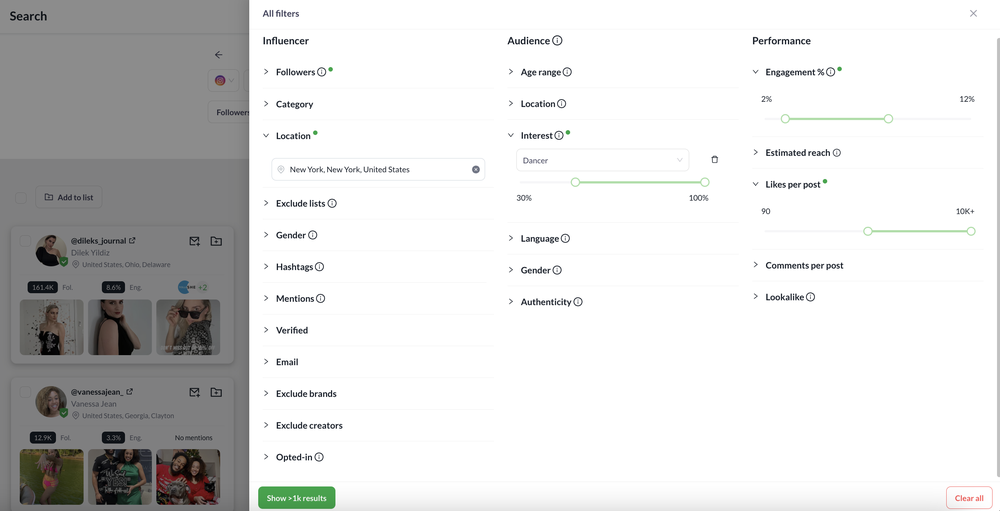Image resolution: width=1000 pixels, height=511 pixels.
Task: Tick the checkbox on @vanessajean_ card
Action: point(25,392)
